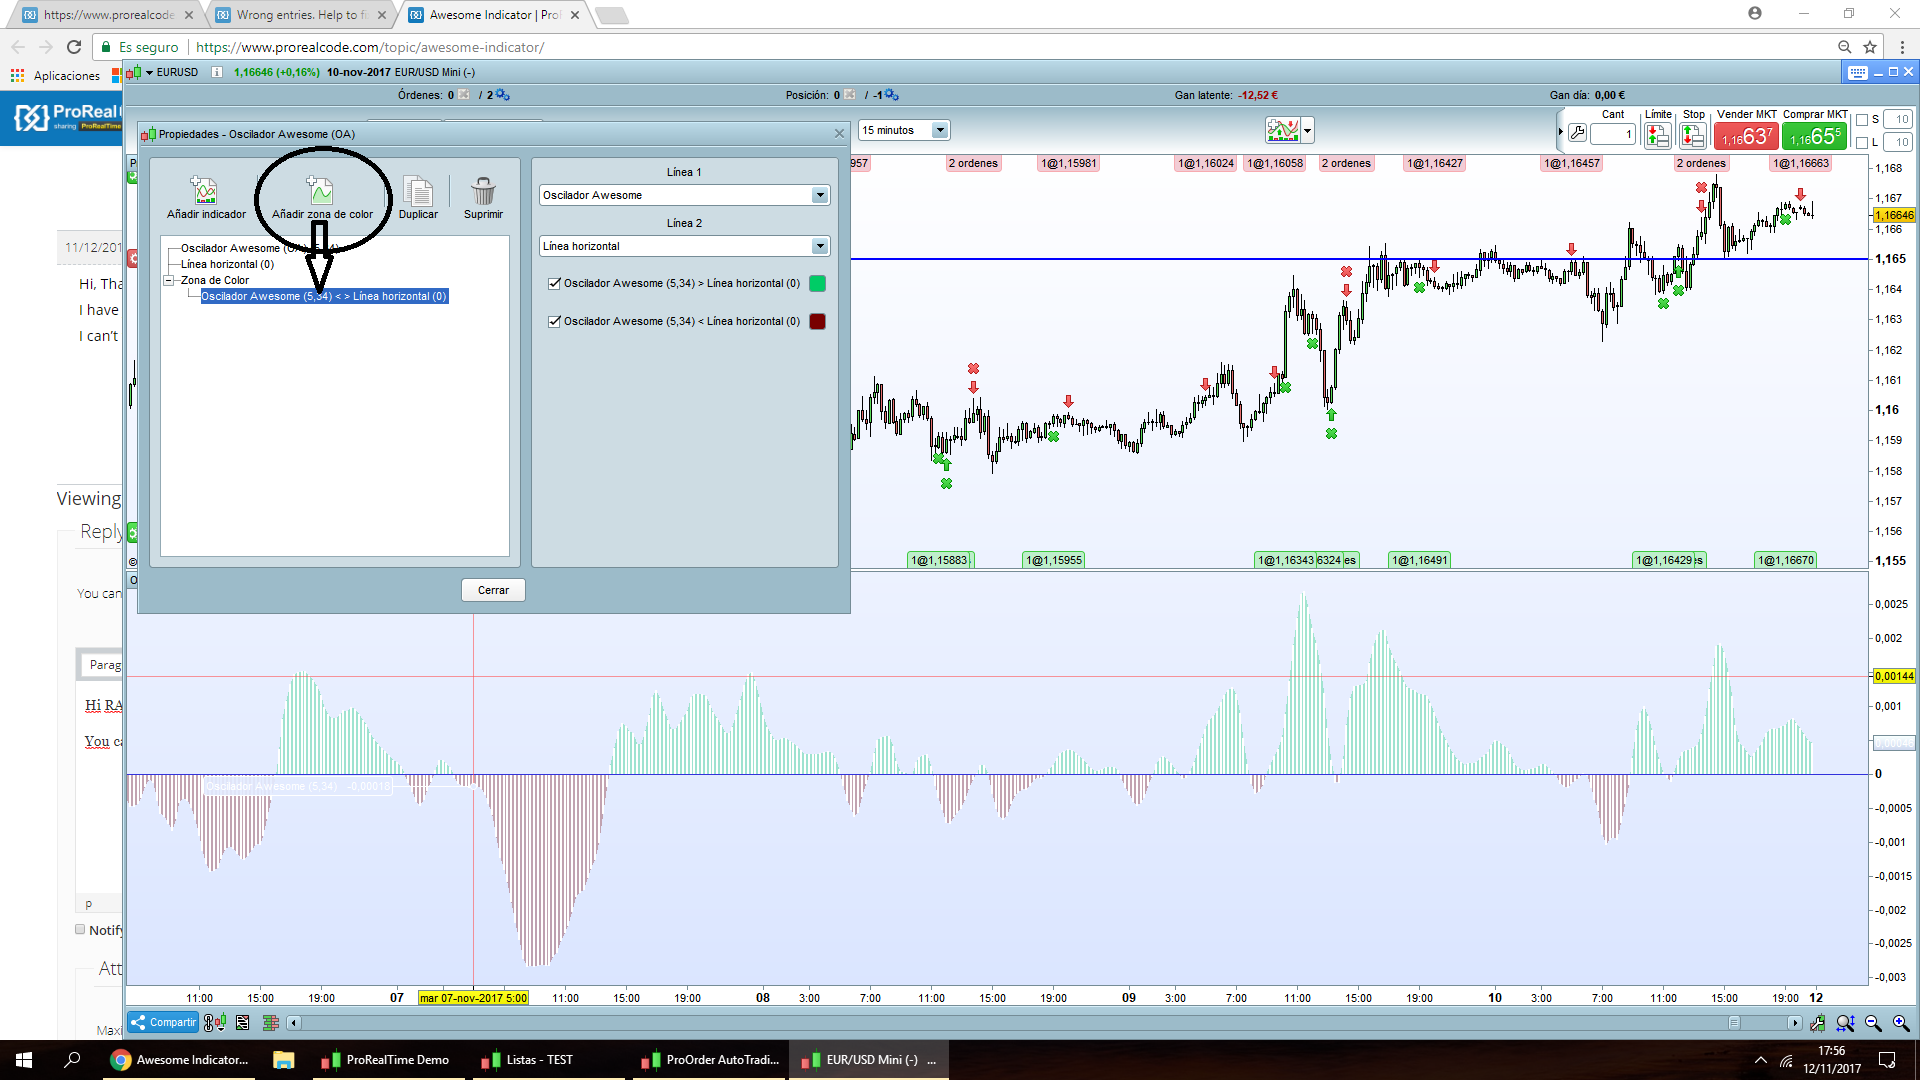The image size is (1920, 1080).
Task: Click the Añadir indicador icon
Action: click(x=205, y=191)
